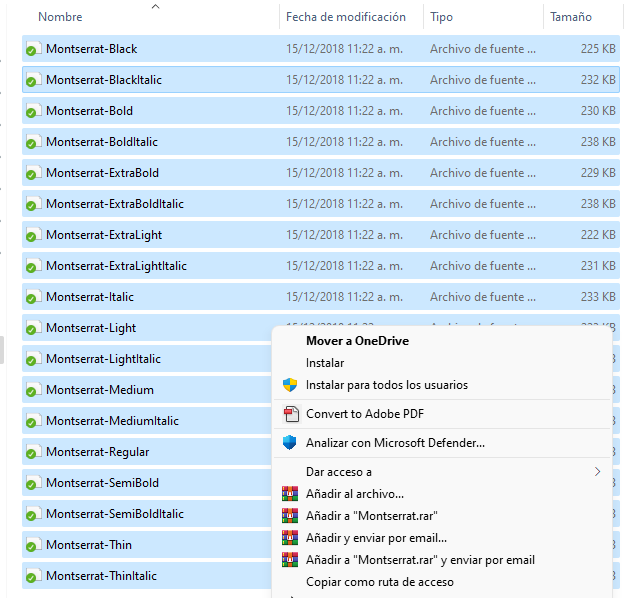Image resolution: width=631 pixels, height=598 pixels.
Task: Click the Montserrat-Italic file icon
Action: pyautogui.click(x=33, y=297)
